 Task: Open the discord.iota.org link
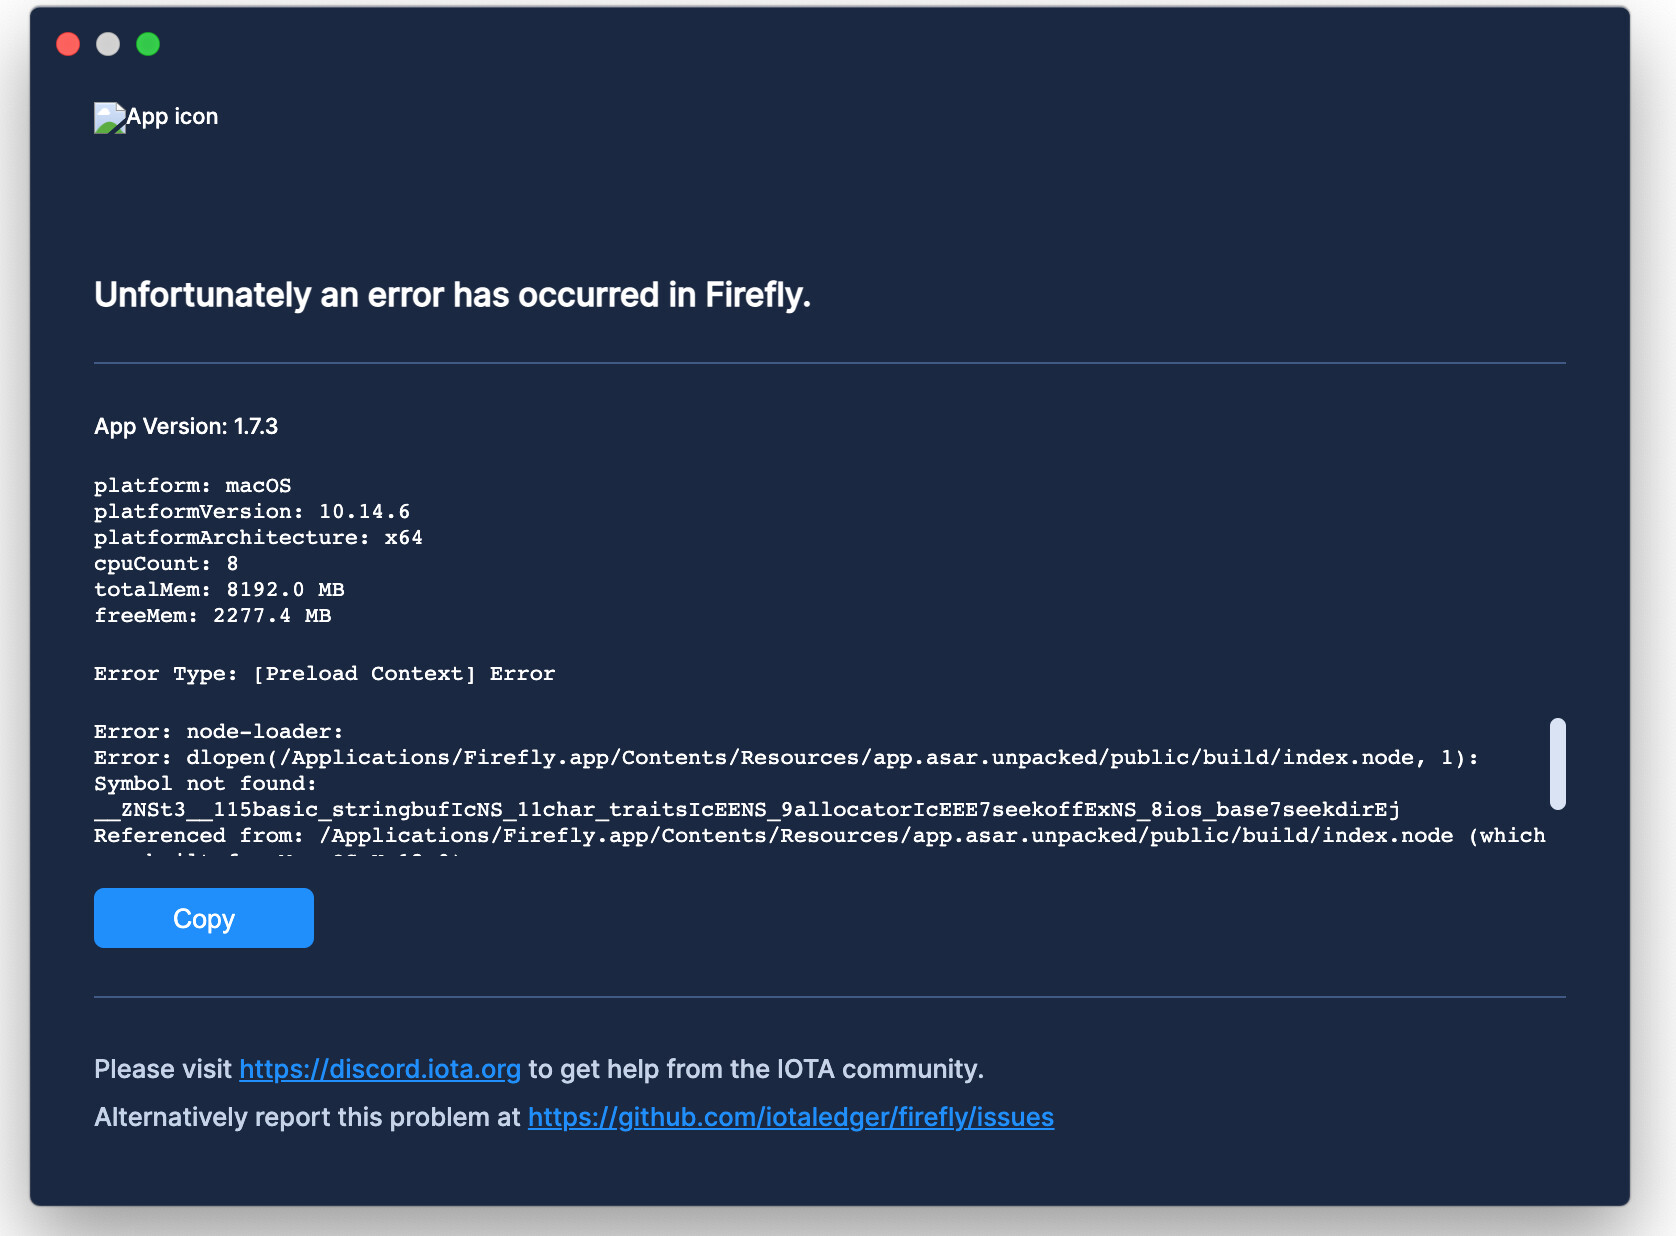[380, 1069]
